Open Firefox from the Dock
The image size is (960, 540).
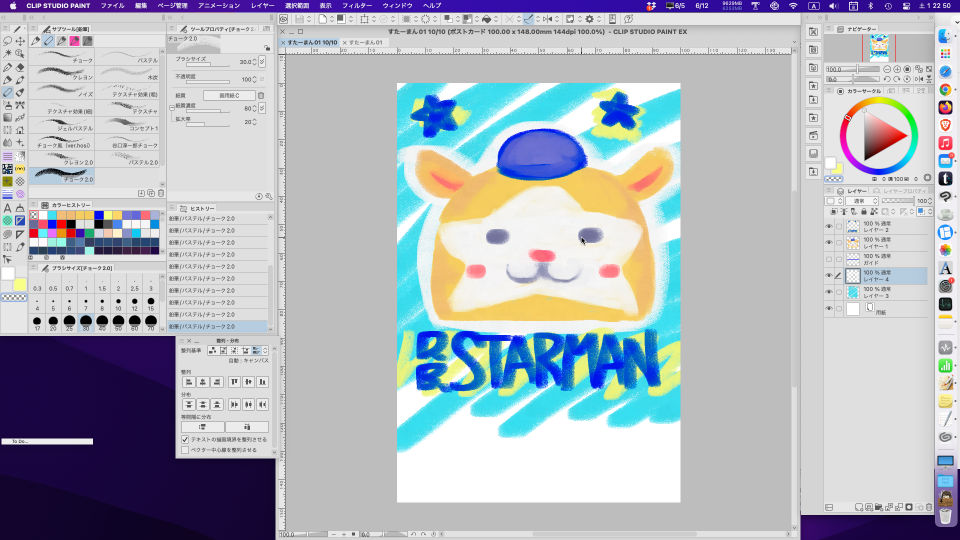(945, 107)
